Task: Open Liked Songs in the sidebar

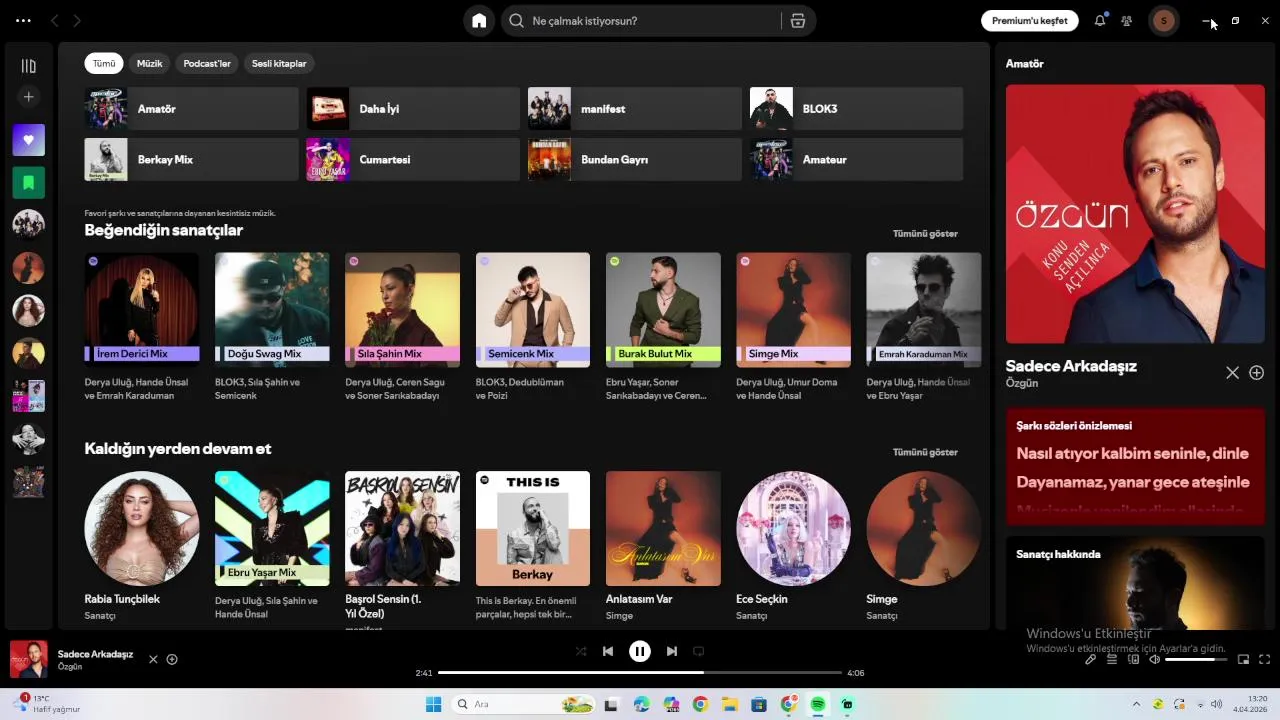Action: tap(29, 140)
